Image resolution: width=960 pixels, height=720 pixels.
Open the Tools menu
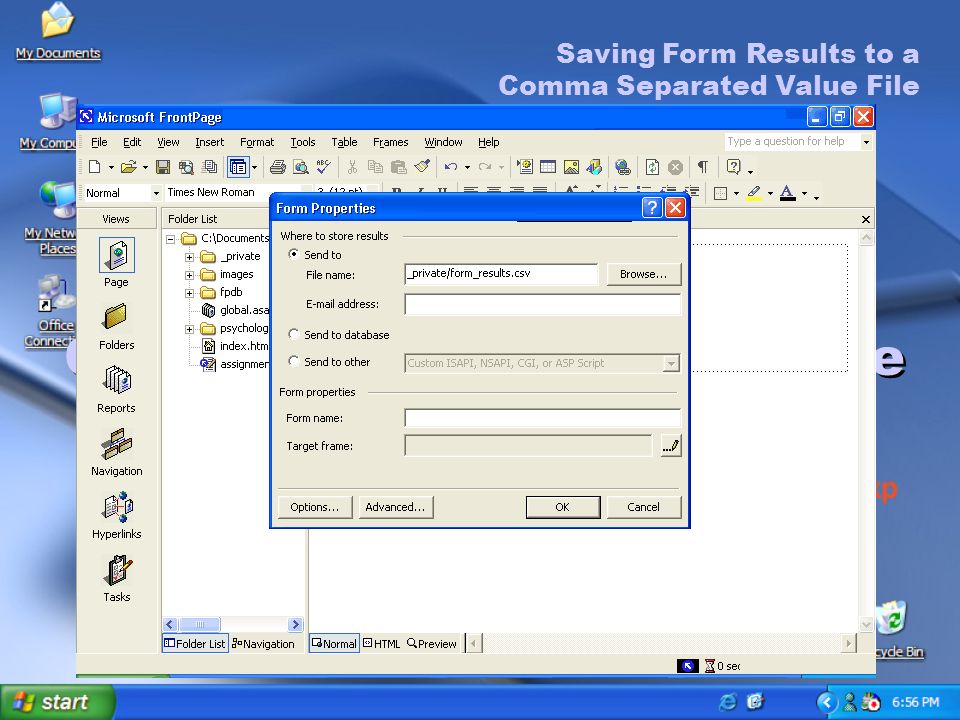pyautogui.click(x=302, y=142)
